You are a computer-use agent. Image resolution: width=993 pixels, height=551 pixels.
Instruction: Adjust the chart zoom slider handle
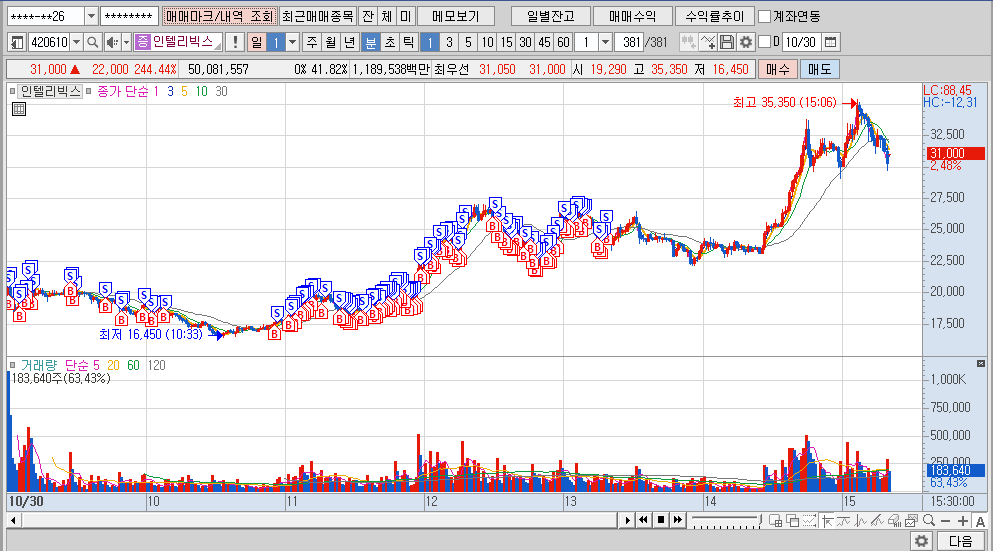[x=759, y=520]
